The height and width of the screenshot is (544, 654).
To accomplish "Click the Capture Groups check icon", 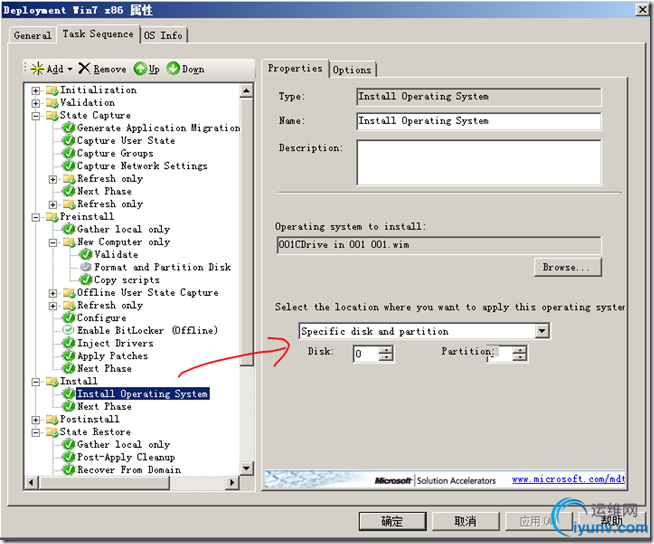I will (68, 153).
